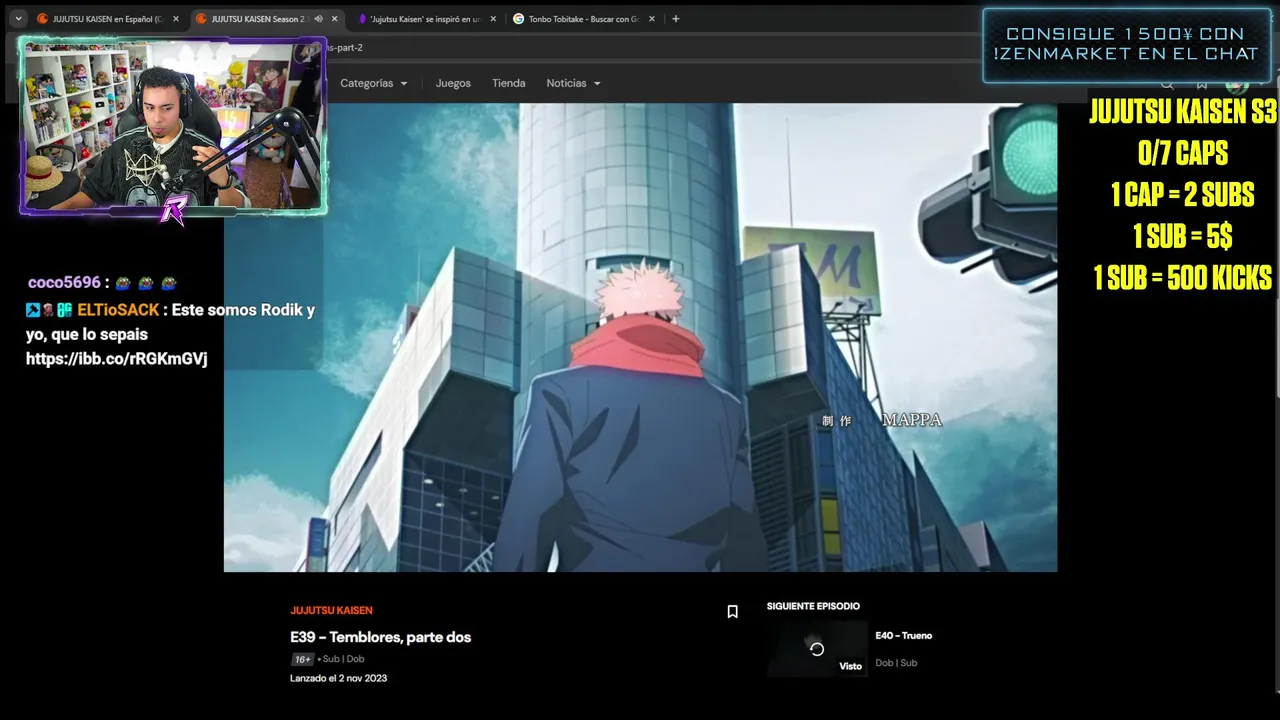Open a new browser tab
This screenshot has width=1280, height=720.
click(x=676, y=19)
